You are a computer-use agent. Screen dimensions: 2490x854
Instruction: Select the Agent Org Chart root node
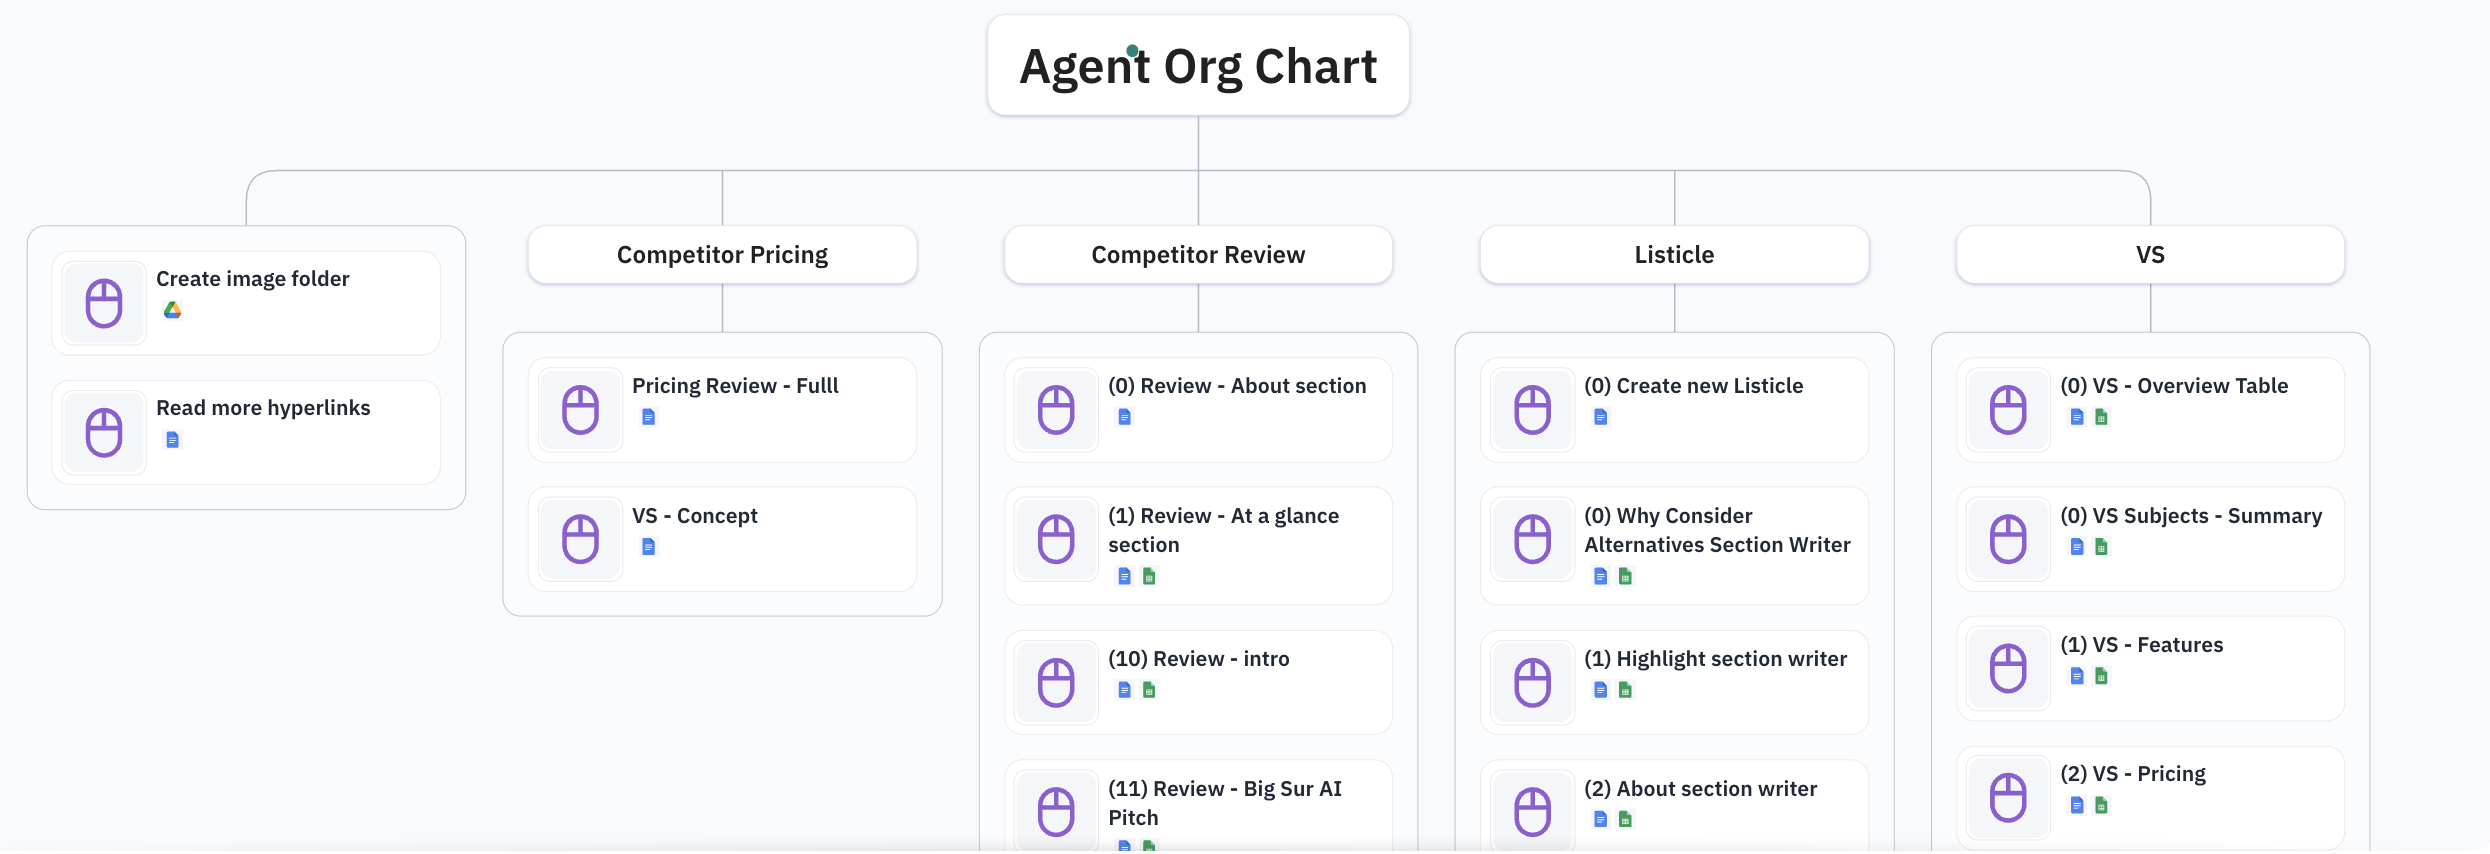[x=1198, y=65]
